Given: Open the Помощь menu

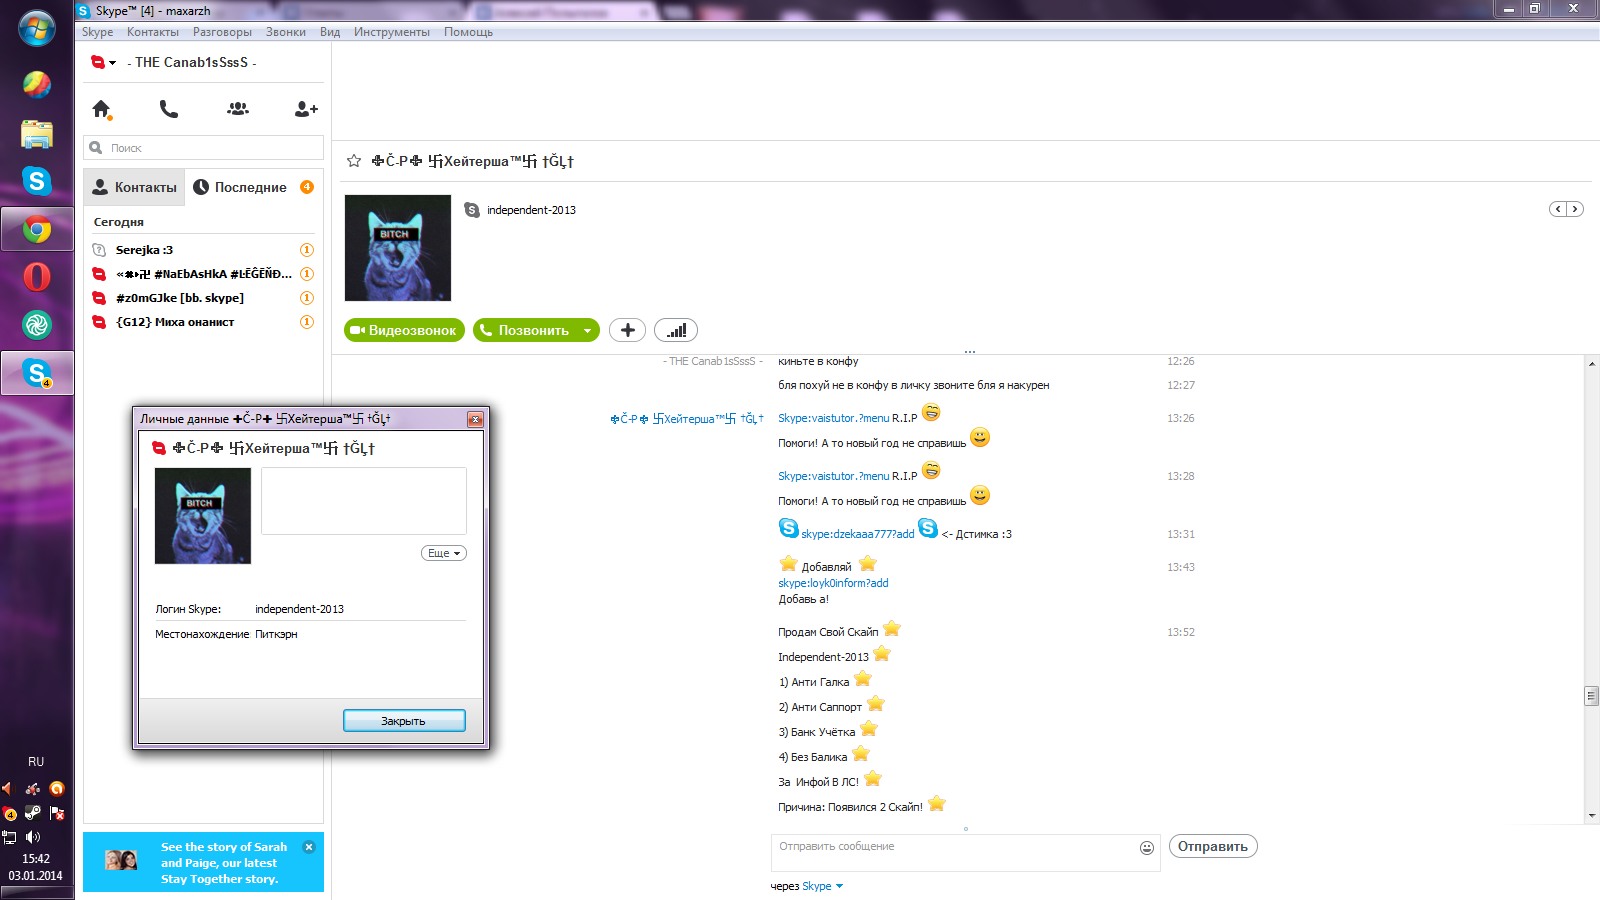Looking at the screenshot, I should (x=468, y=32).
